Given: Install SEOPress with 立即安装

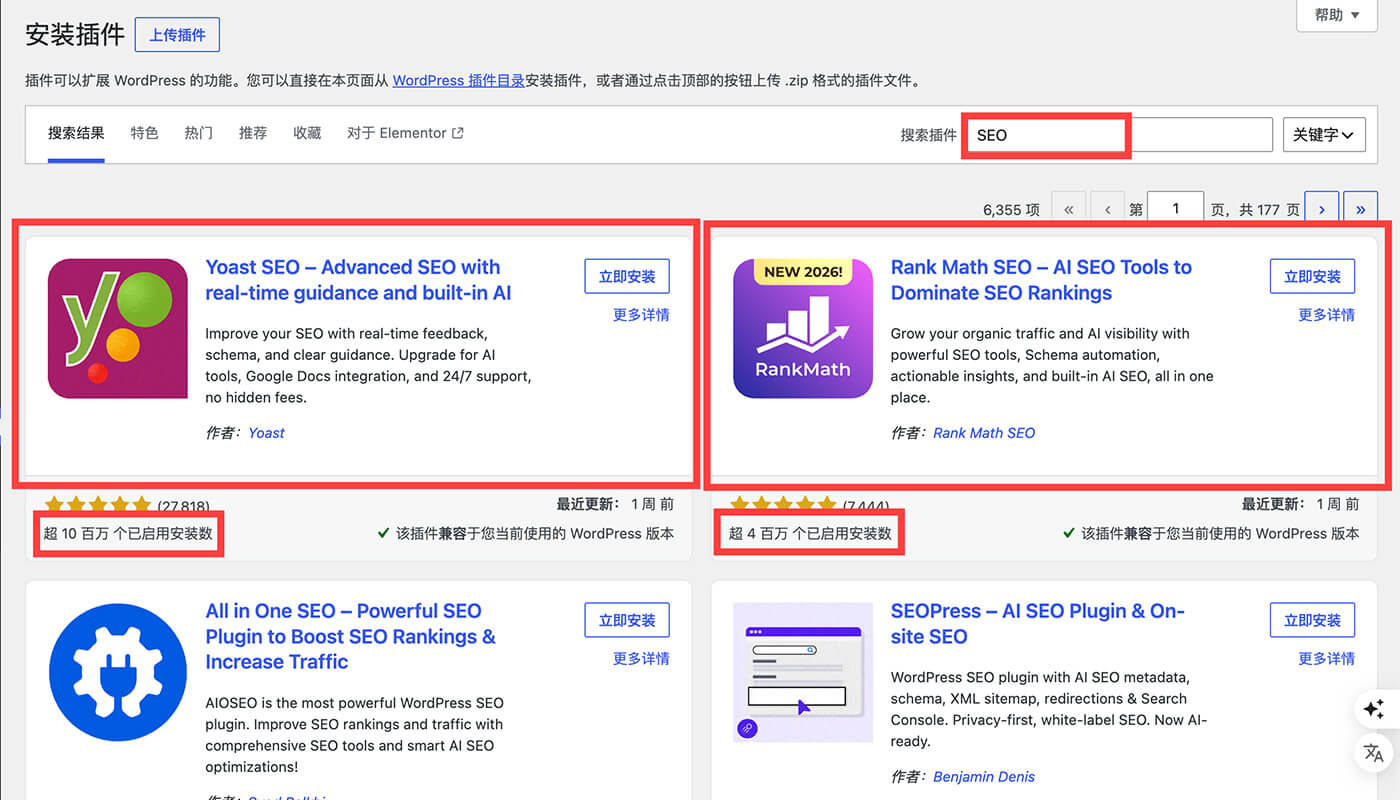Looking at the screenshot, I should 1312,620.
